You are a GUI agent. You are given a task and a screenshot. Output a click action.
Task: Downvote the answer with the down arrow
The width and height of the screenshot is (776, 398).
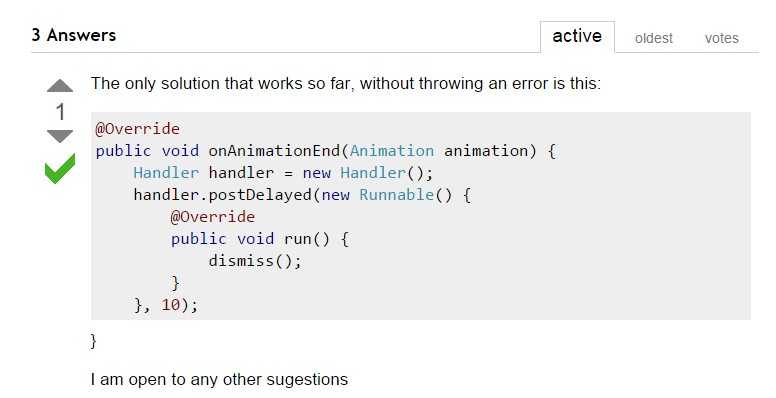click(x=60, y=136)
